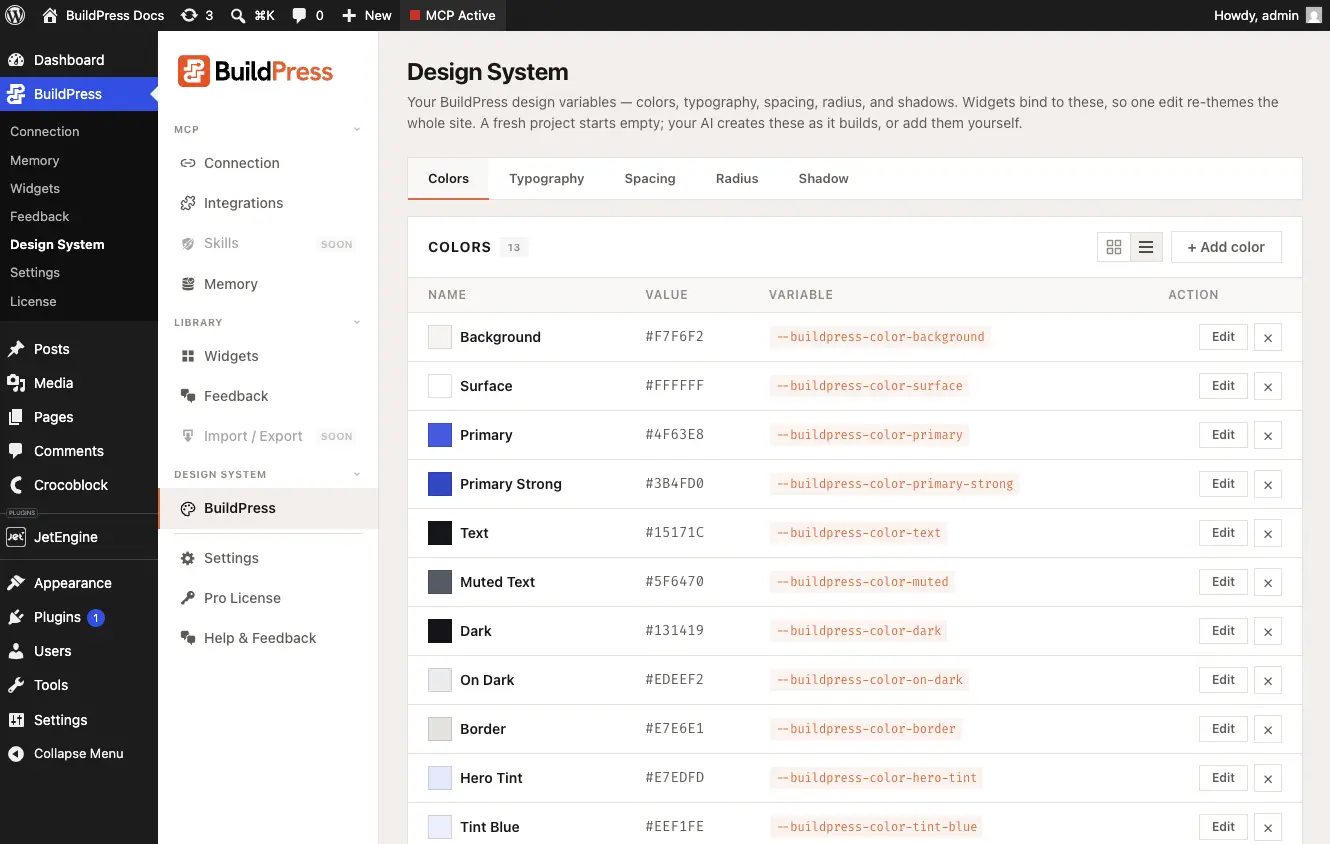Click the Dashboard gauge icon
Screen dimensions: 1330x844
click(x=16, y=60)
